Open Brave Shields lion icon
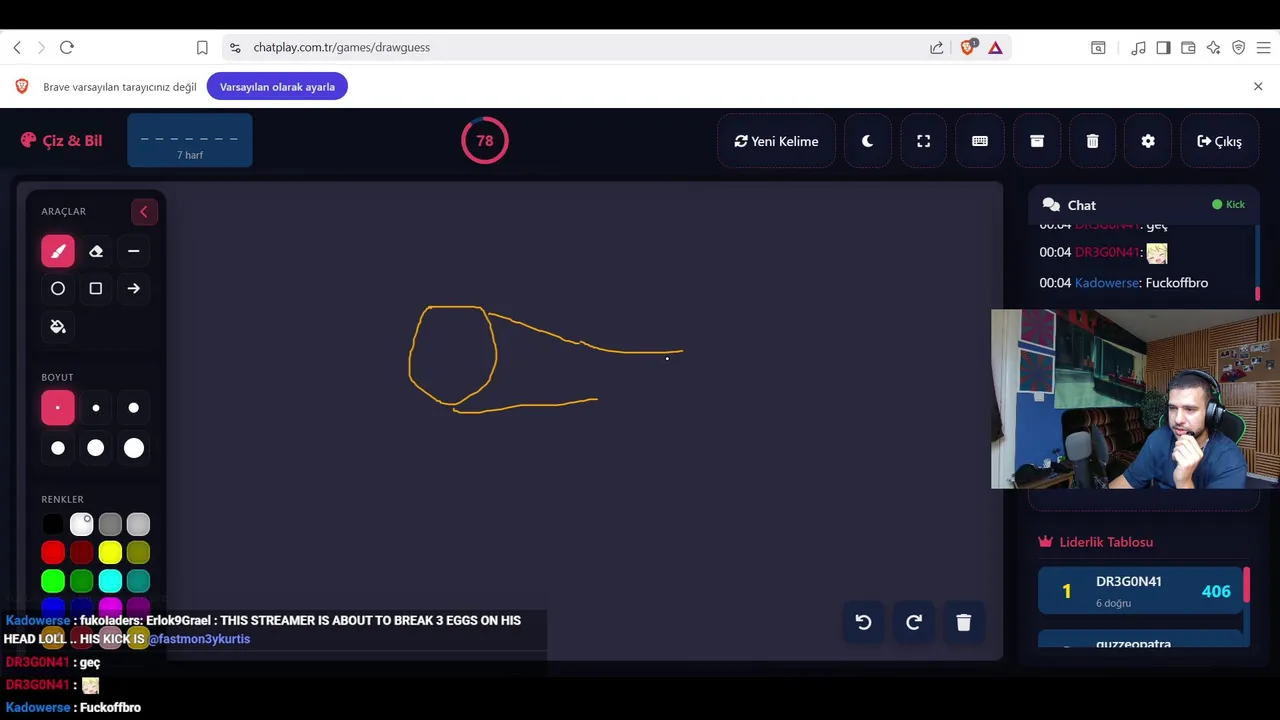This screenshot has width=1280, height=720. point(968,47)
